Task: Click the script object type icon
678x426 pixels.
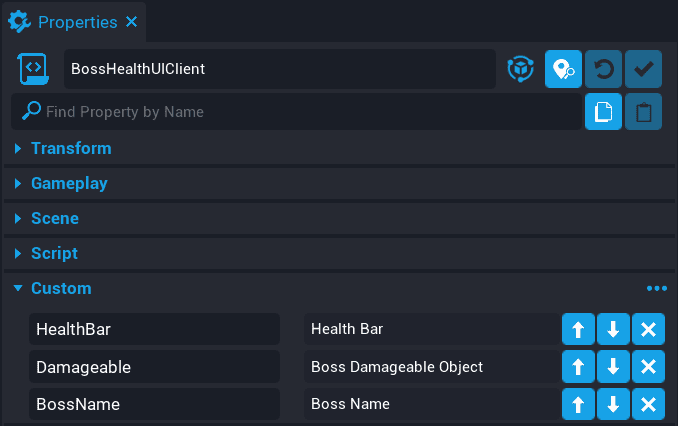Action: click(34, 70)
